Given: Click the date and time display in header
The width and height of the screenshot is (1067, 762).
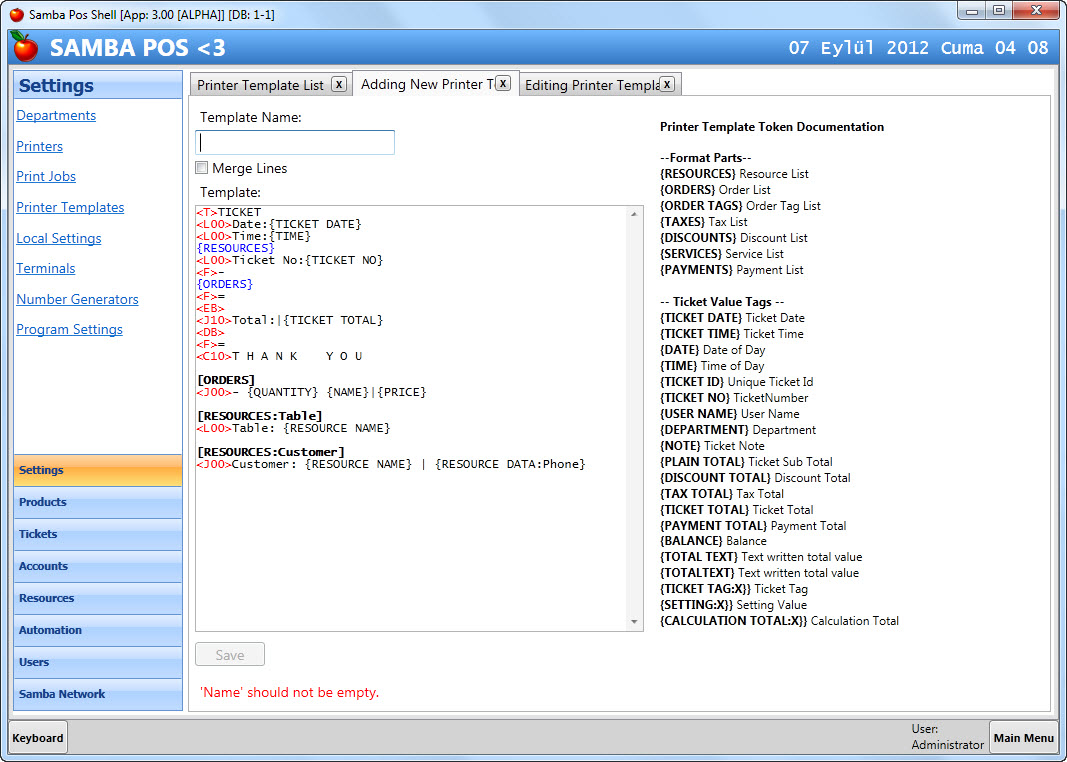Looking at the screenshot, I should (x=918, y=48).
